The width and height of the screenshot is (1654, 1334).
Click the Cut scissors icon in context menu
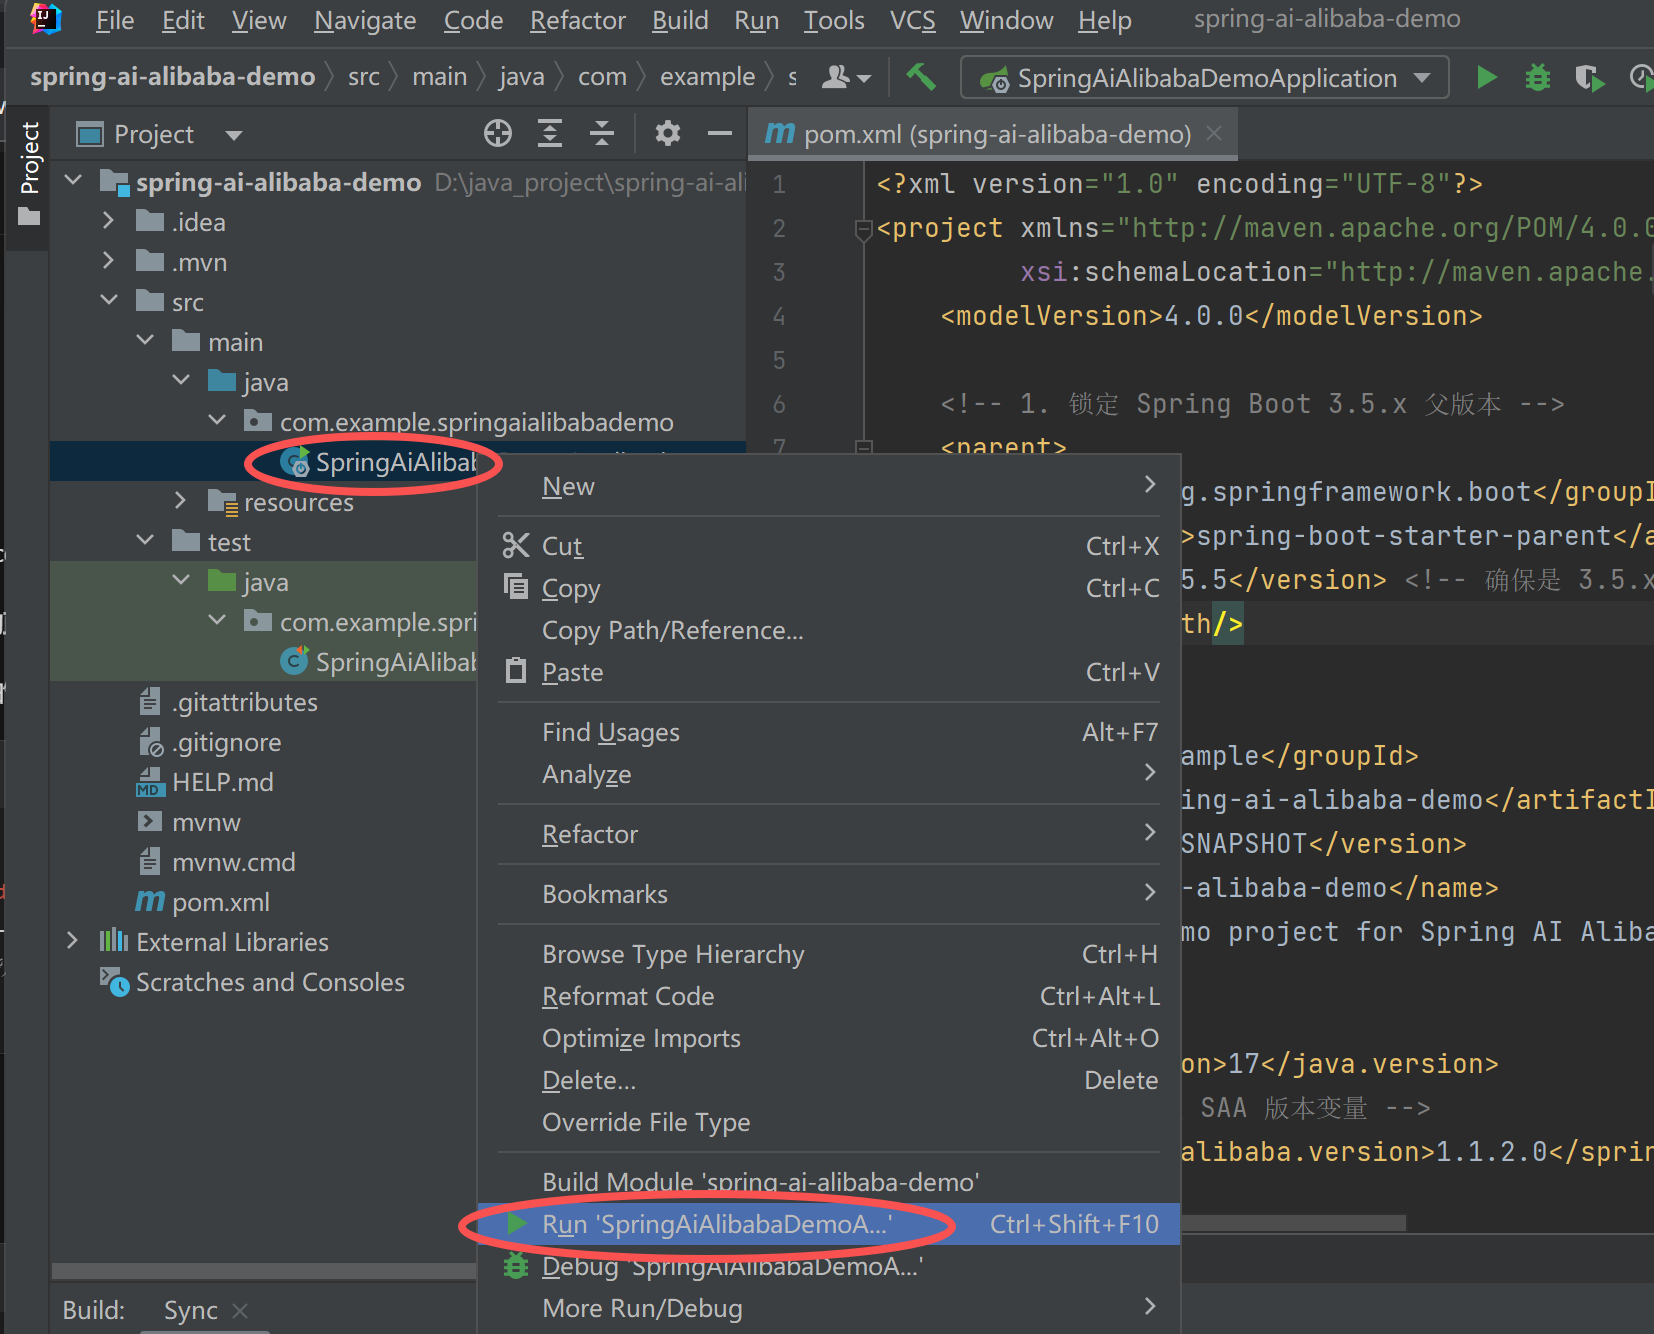516,545
